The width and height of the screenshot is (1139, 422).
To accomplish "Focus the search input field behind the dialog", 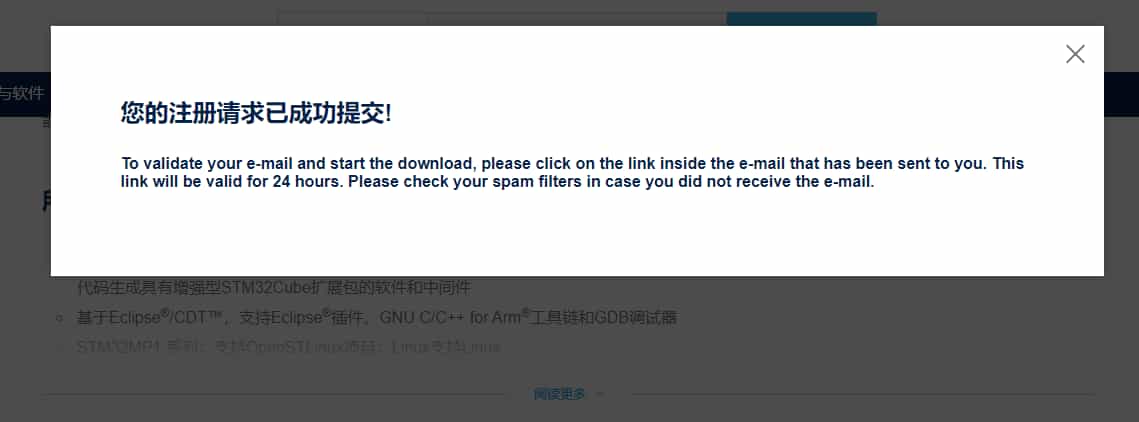I will [577, 19].
